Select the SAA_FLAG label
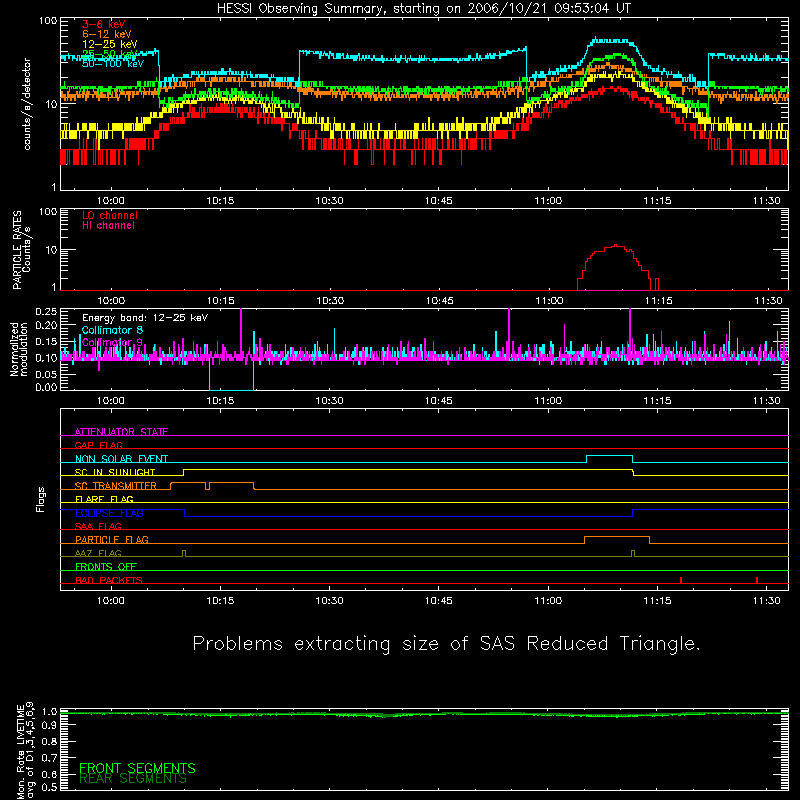Viewport: 800px width, 800px height. tap(98, 526)
